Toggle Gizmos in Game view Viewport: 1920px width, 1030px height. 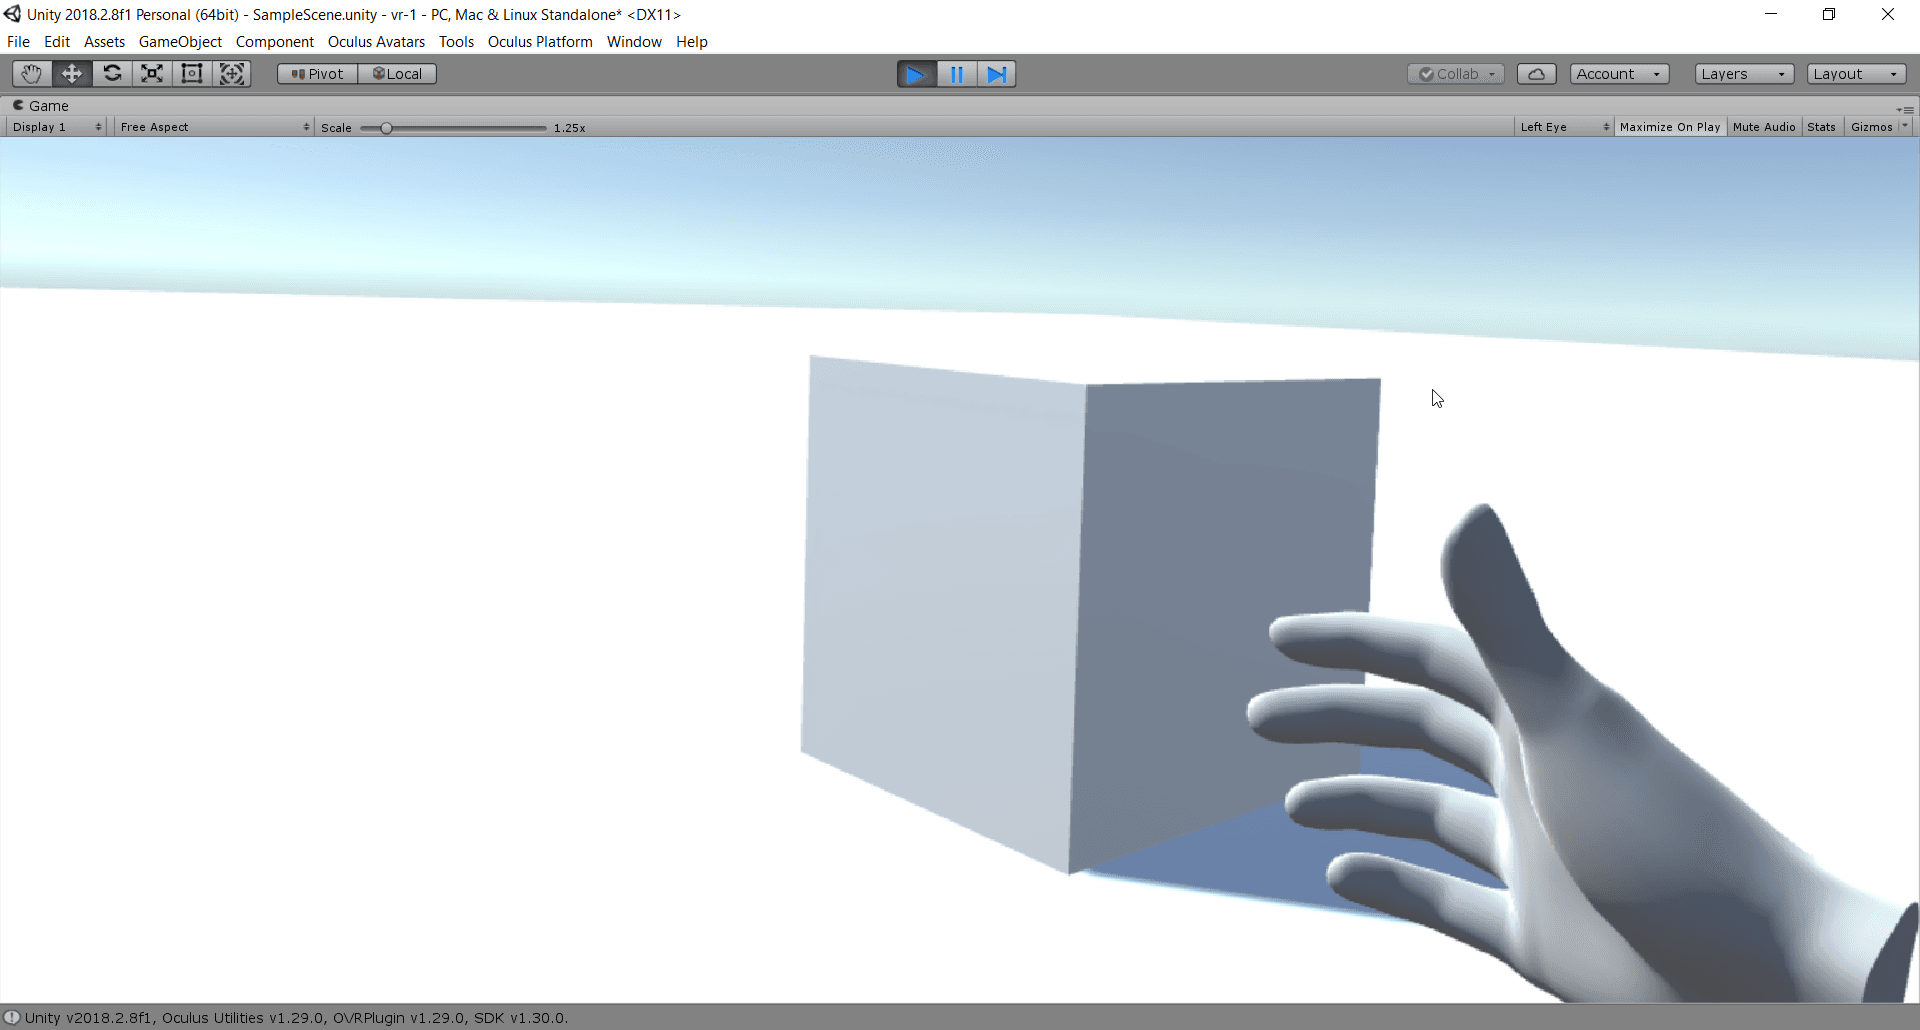pos(1871,127)
